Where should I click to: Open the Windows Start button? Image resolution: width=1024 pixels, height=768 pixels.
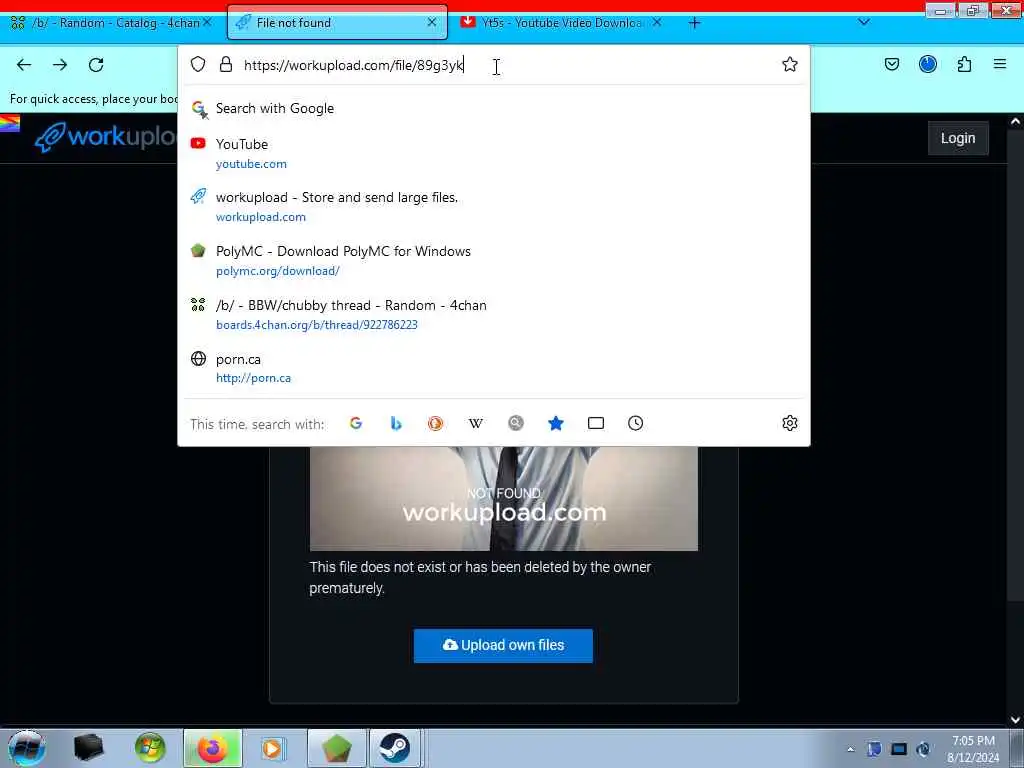pyautogui.click(x=26, y=748)
